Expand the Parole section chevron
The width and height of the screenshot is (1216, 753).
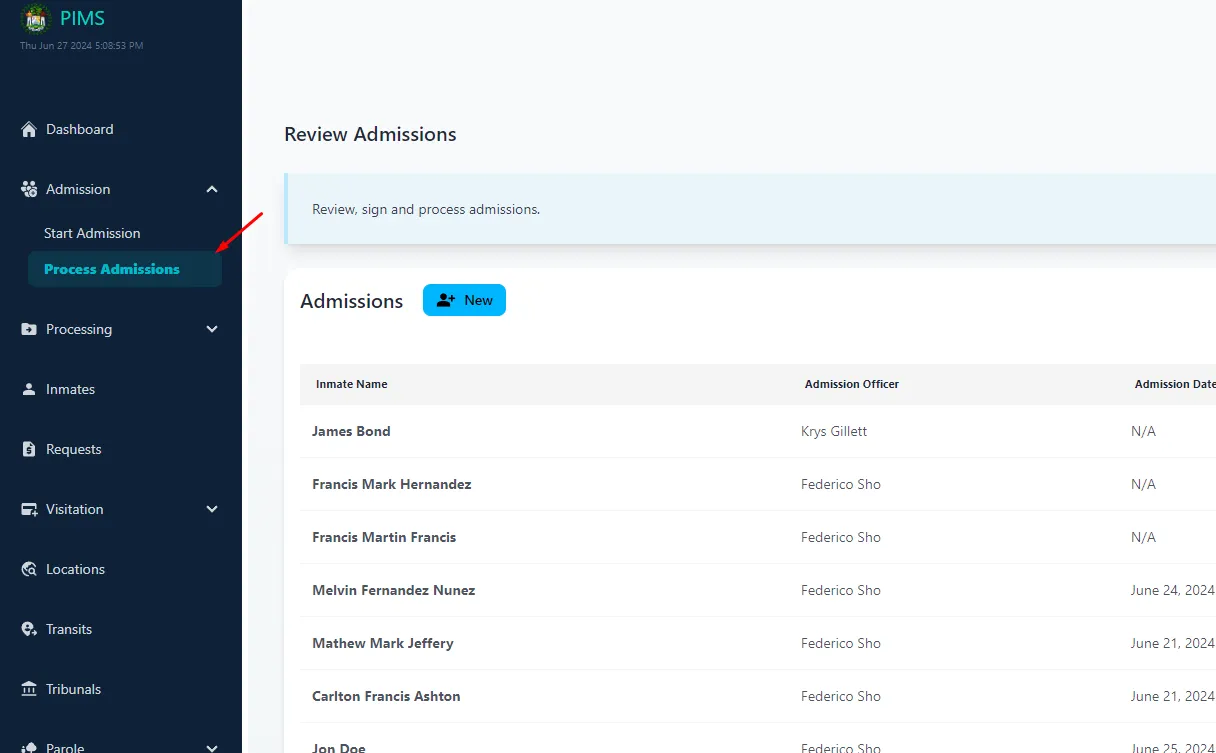click(211, 747)
